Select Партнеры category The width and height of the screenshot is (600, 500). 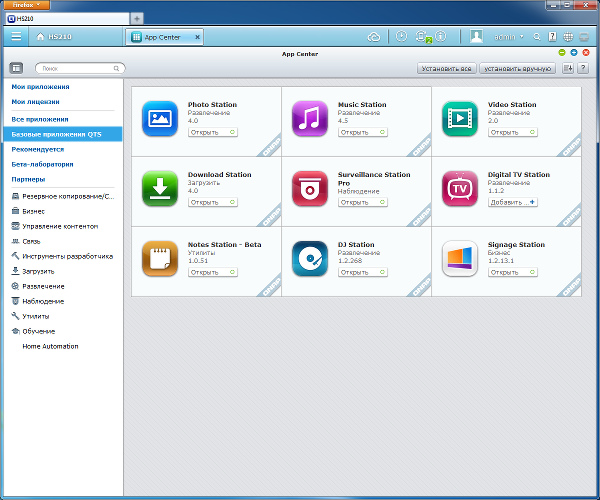pos(28,179)
